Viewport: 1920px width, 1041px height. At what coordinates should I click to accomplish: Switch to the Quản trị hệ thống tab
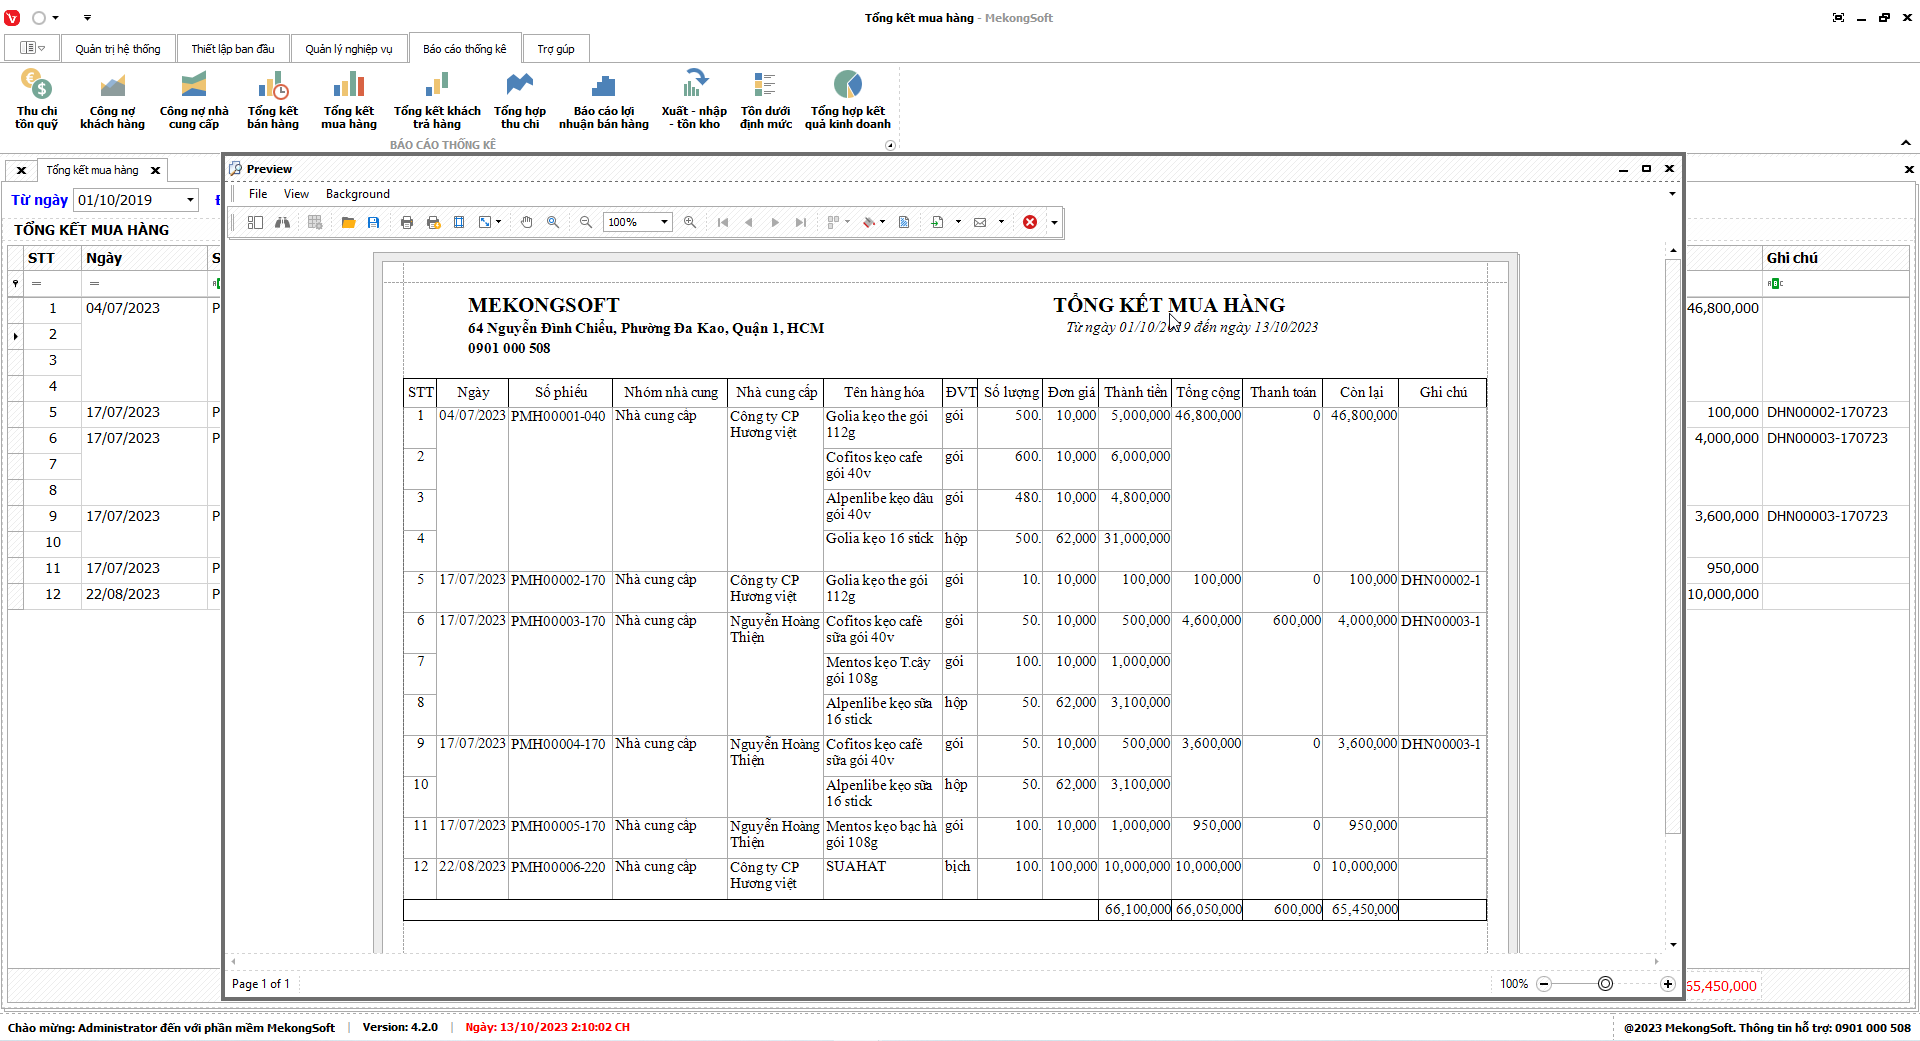[x=118, y=49]
